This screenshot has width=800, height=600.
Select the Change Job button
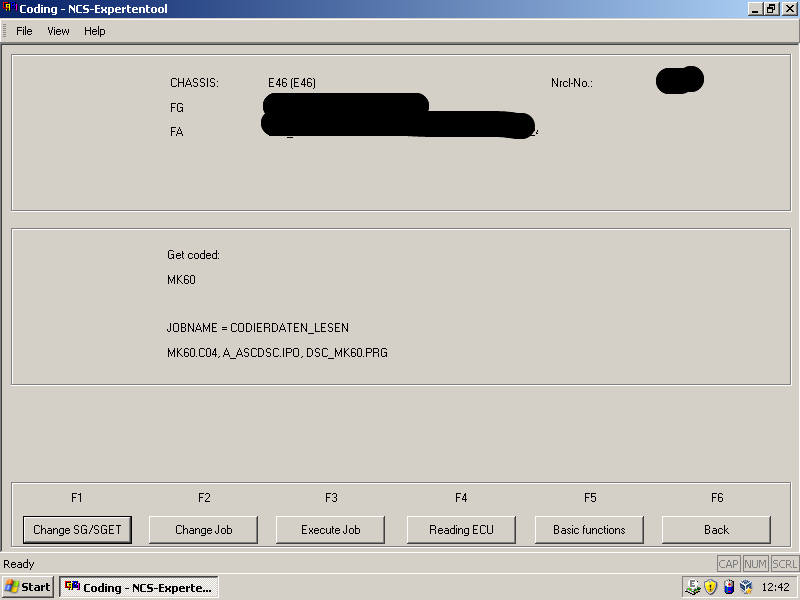(x=204, y=530)
